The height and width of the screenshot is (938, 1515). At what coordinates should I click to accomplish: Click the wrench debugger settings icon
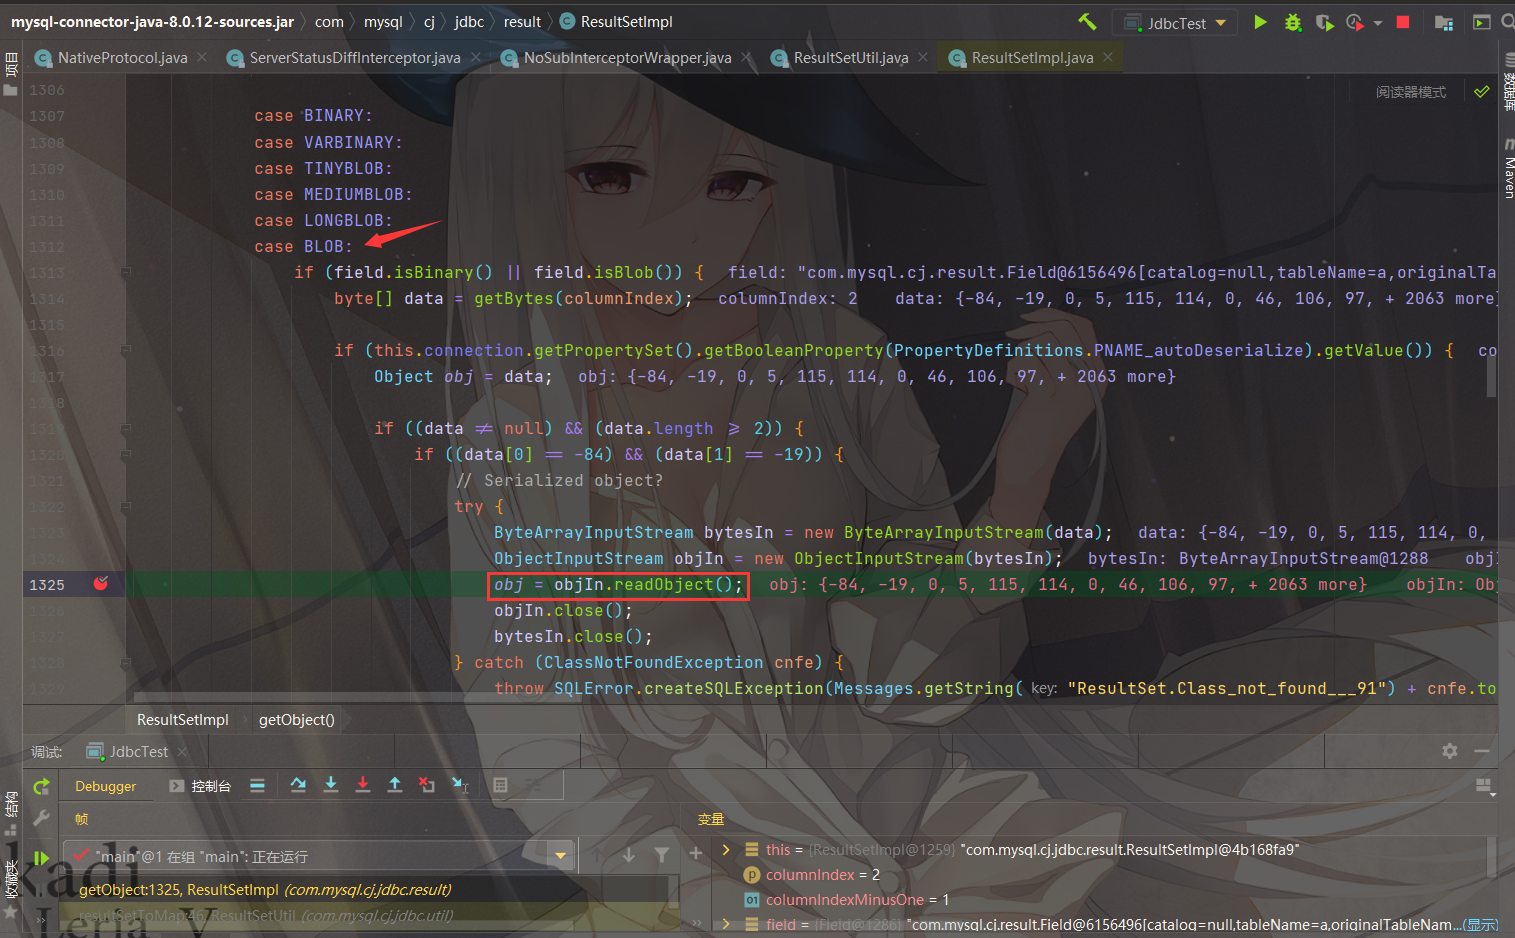tap(41, 818)
